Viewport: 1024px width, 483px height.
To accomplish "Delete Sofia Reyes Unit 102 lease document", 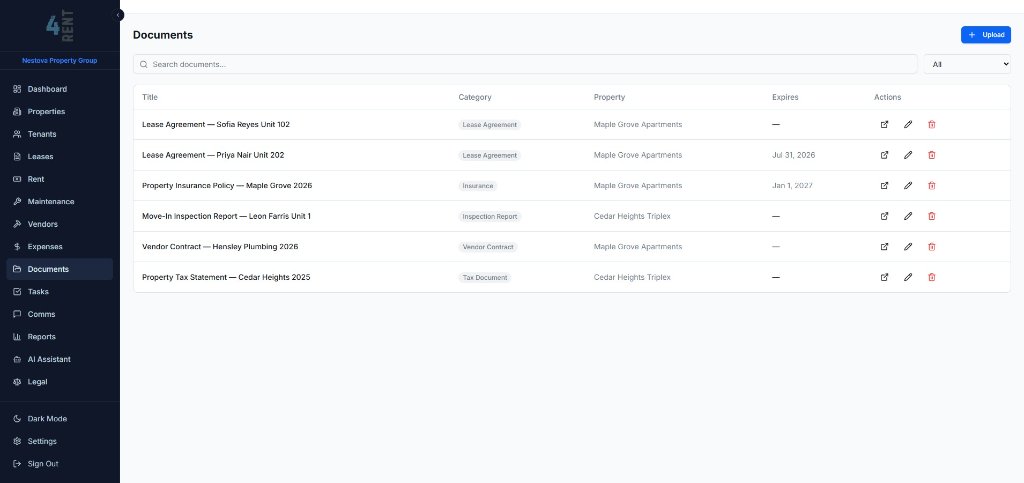I will (931, 124).
